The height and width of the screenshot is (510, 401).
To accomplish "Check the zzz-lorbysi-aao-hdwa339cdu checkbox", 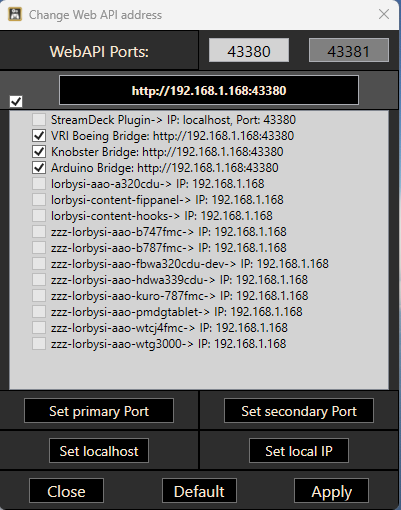I will [x=39, y=280].
